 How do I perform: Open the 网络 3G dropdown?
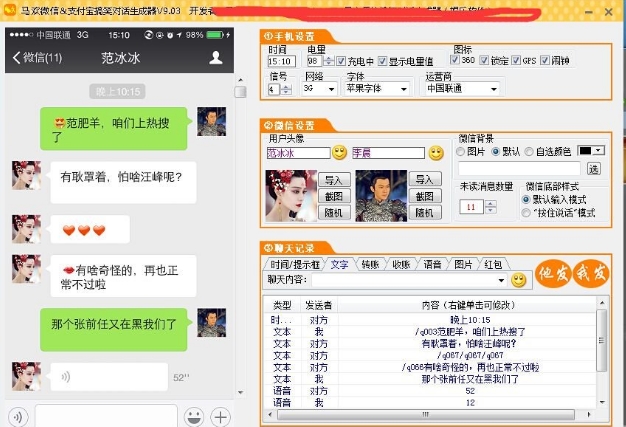point(320,89)
